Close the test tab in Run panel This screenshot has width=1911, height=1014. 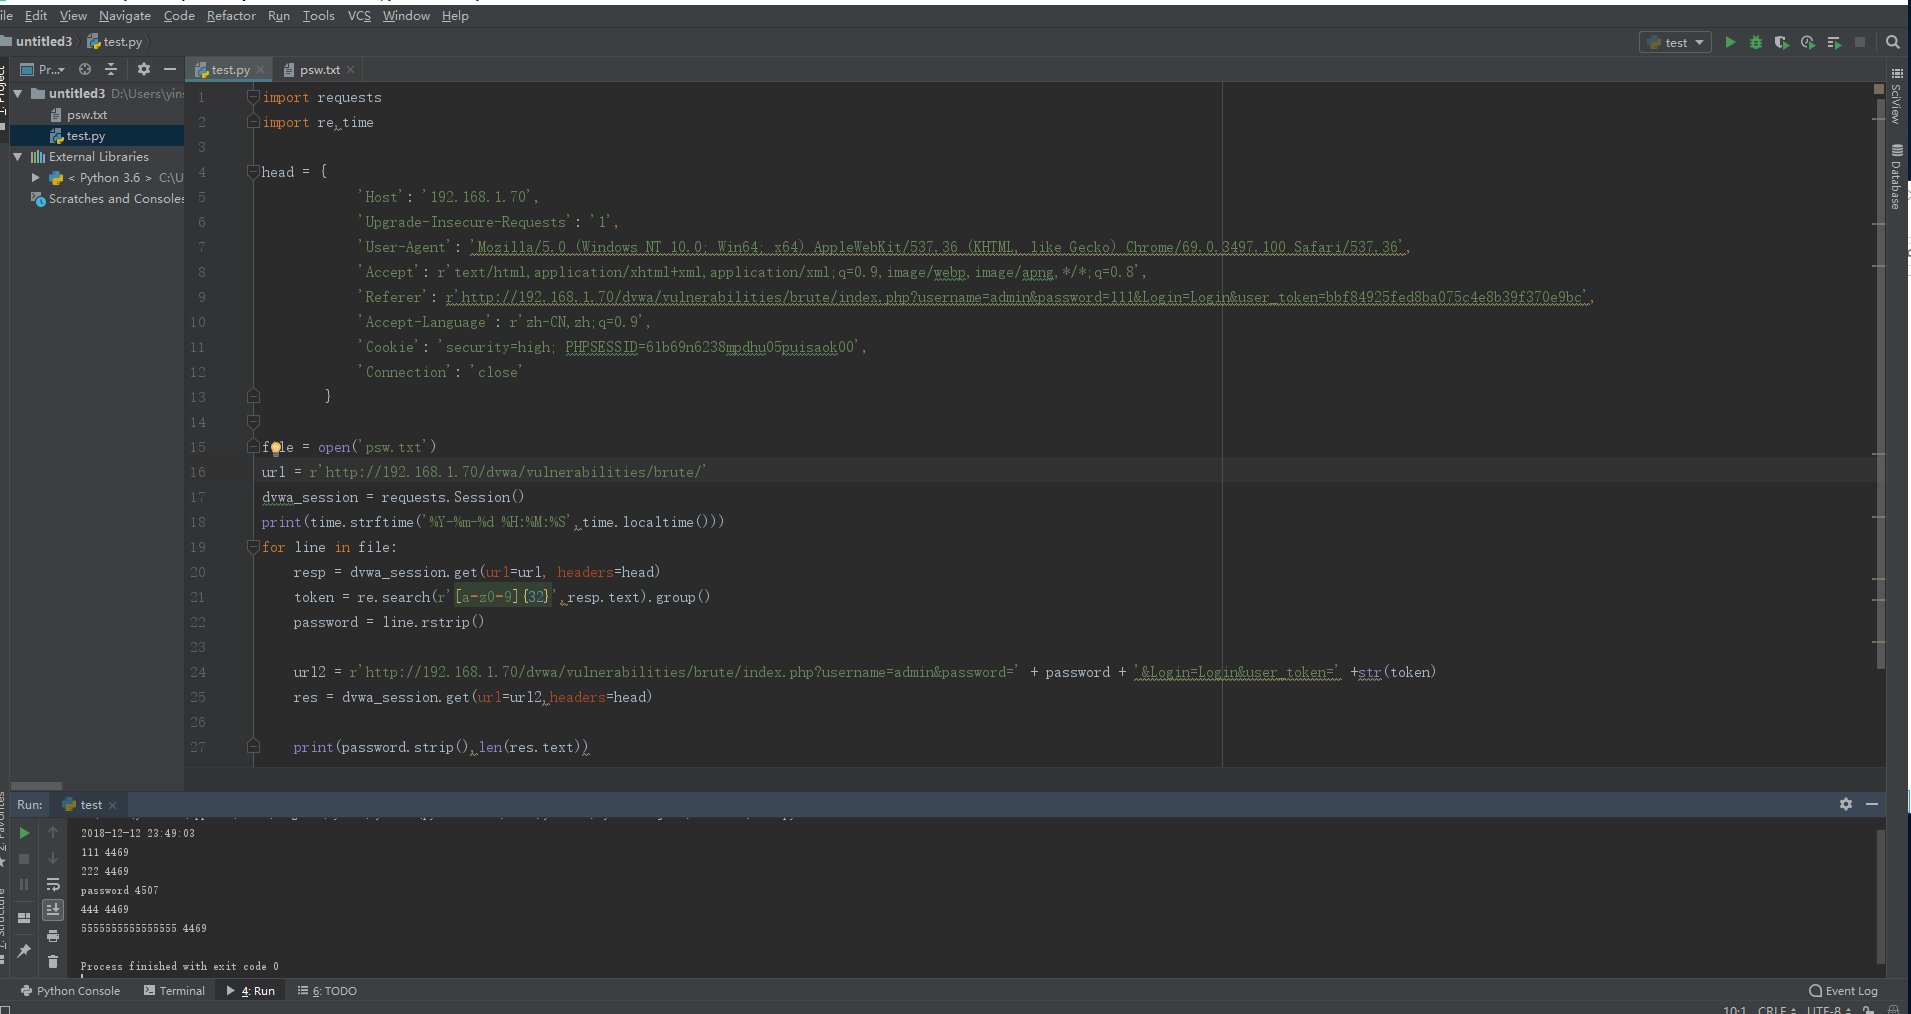(113, 806)
